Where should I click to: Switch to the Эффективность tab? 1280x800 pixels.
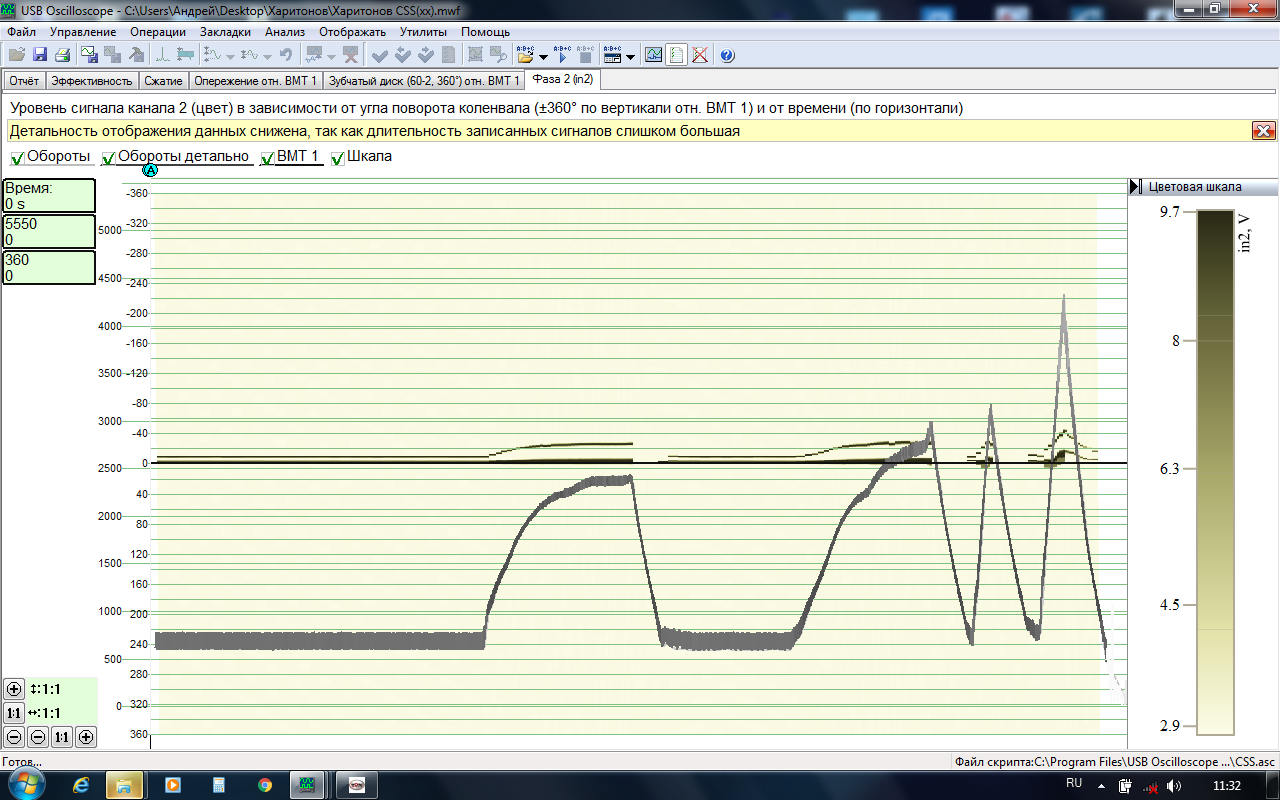(92, 81)
